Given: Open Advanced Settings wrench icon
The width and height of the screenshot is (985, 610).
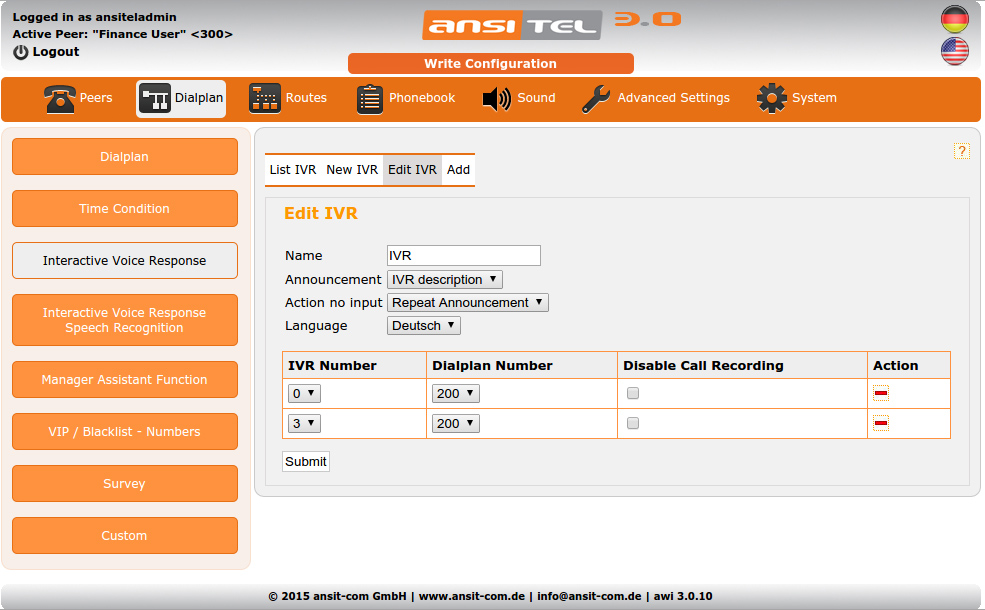Looking at the screenshot, I should coord(596,99).
